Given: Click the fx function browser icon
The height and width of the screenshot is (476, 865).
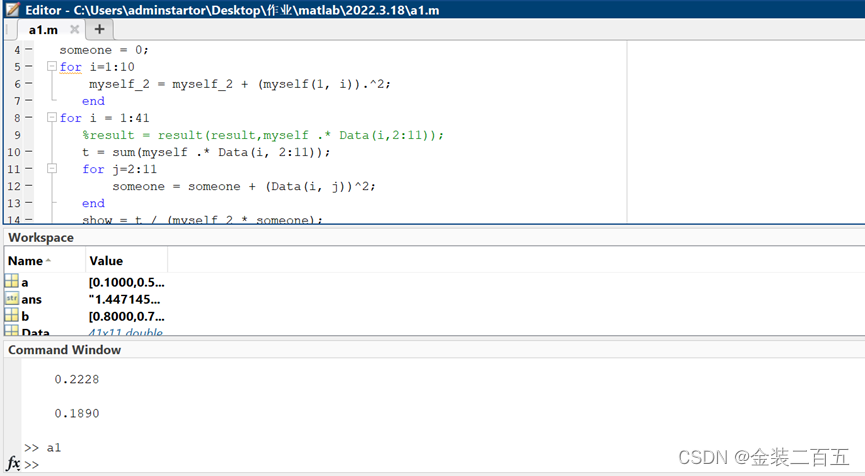Looking at the screenshot, I should (13, 463).
